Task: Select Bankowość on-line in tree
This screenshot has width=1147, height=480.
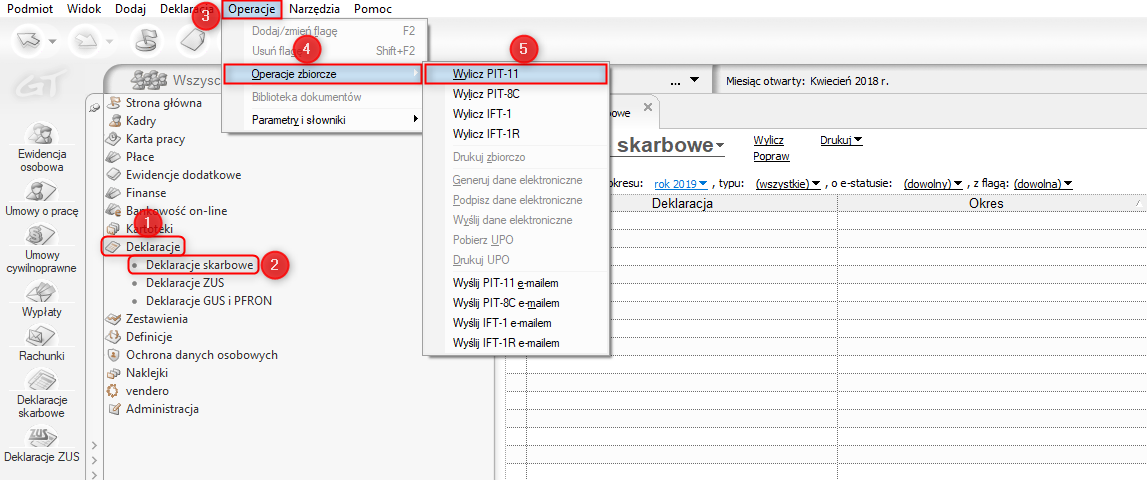Action: (176, 211)
